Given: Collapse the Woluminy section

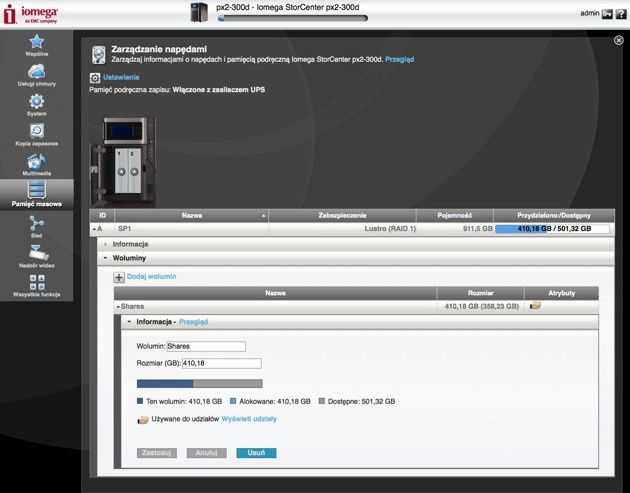Looking at the screenshot, I should click(x=106, y=258).
